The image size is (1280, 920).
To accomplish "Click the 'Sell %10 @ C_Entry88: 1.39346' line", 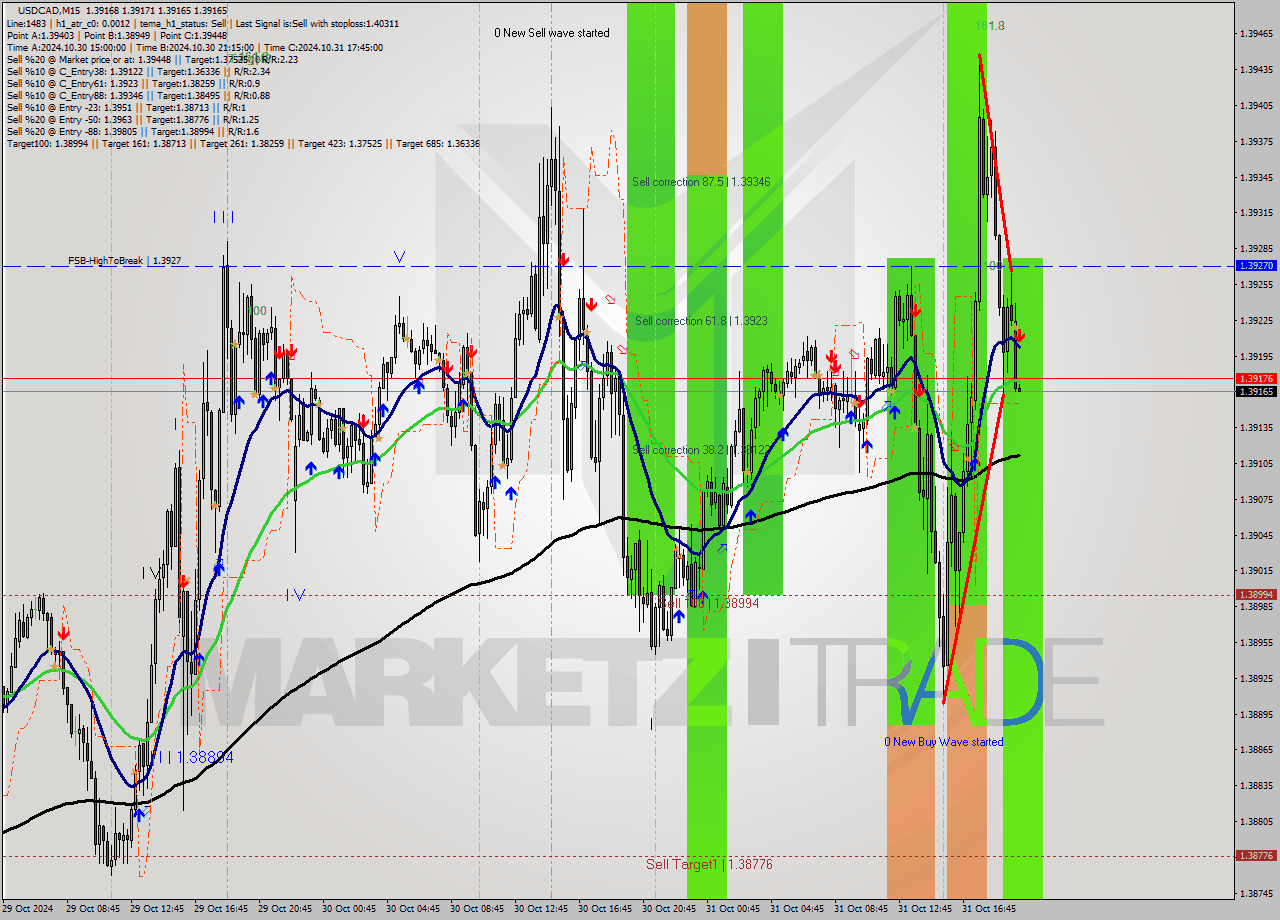I will click(138, 95).
